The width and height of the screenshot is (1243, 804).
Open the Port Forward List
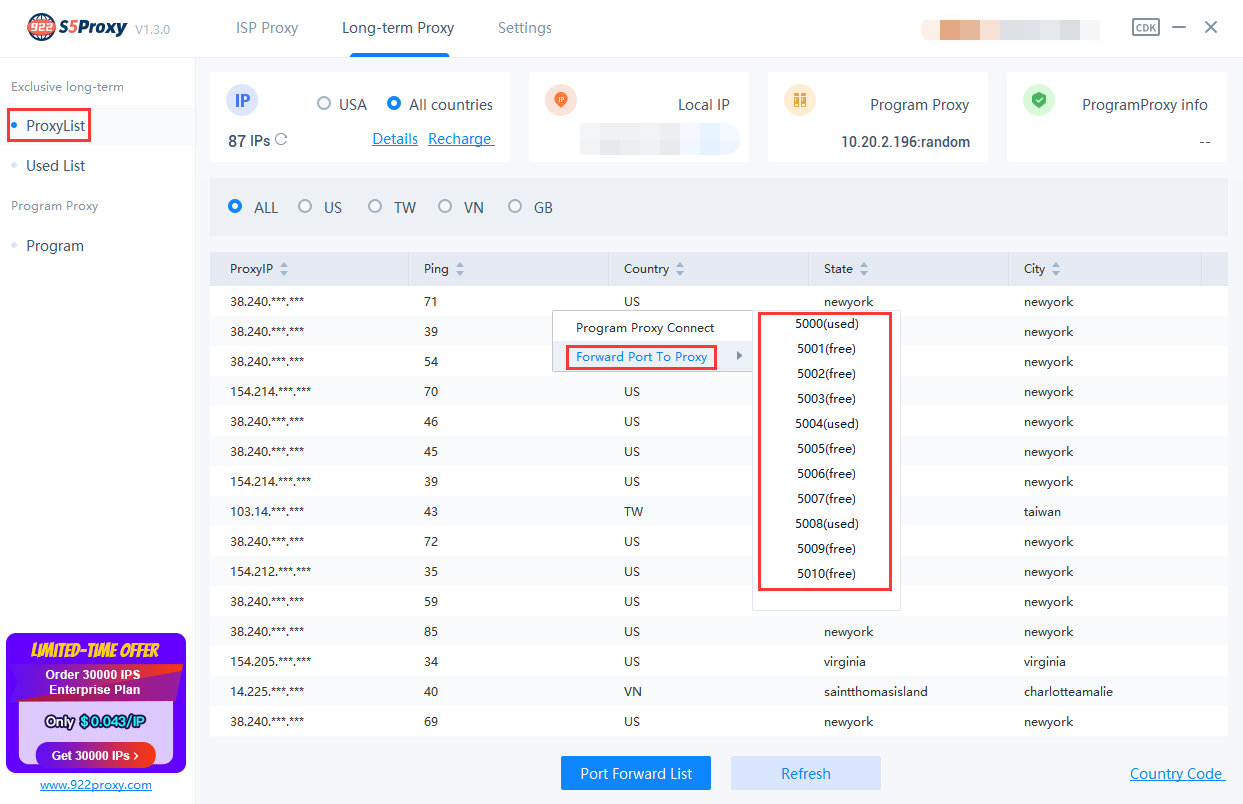[636, 773]
